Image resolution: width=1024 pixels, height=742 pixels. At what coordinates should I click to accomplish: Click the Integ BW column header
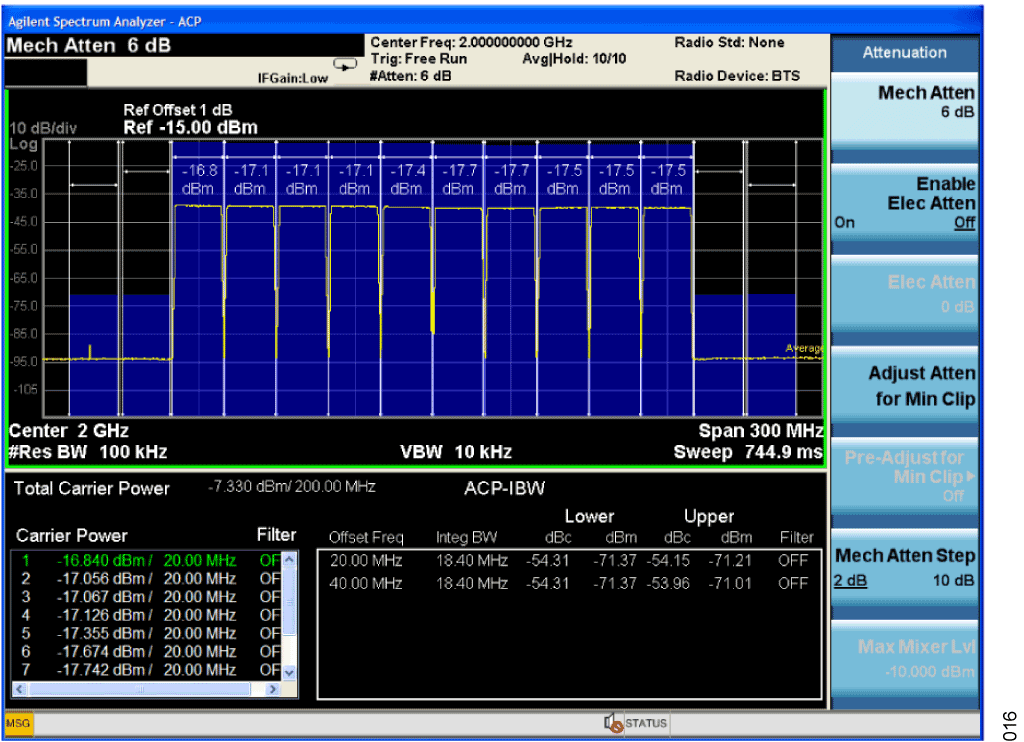466,538
